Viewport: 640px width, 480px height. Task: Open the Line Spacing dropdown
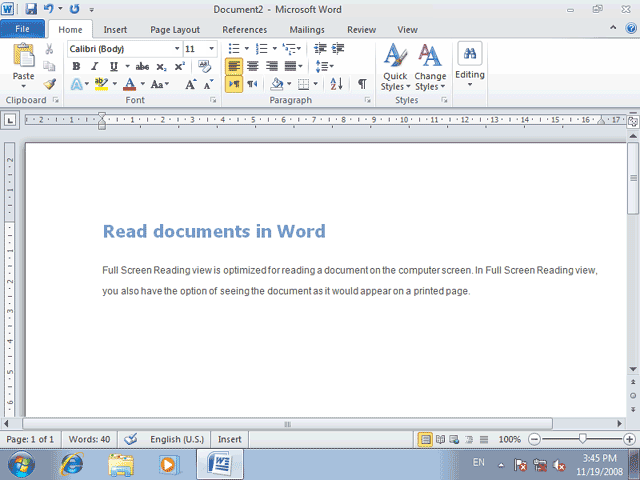pos(325,66)
